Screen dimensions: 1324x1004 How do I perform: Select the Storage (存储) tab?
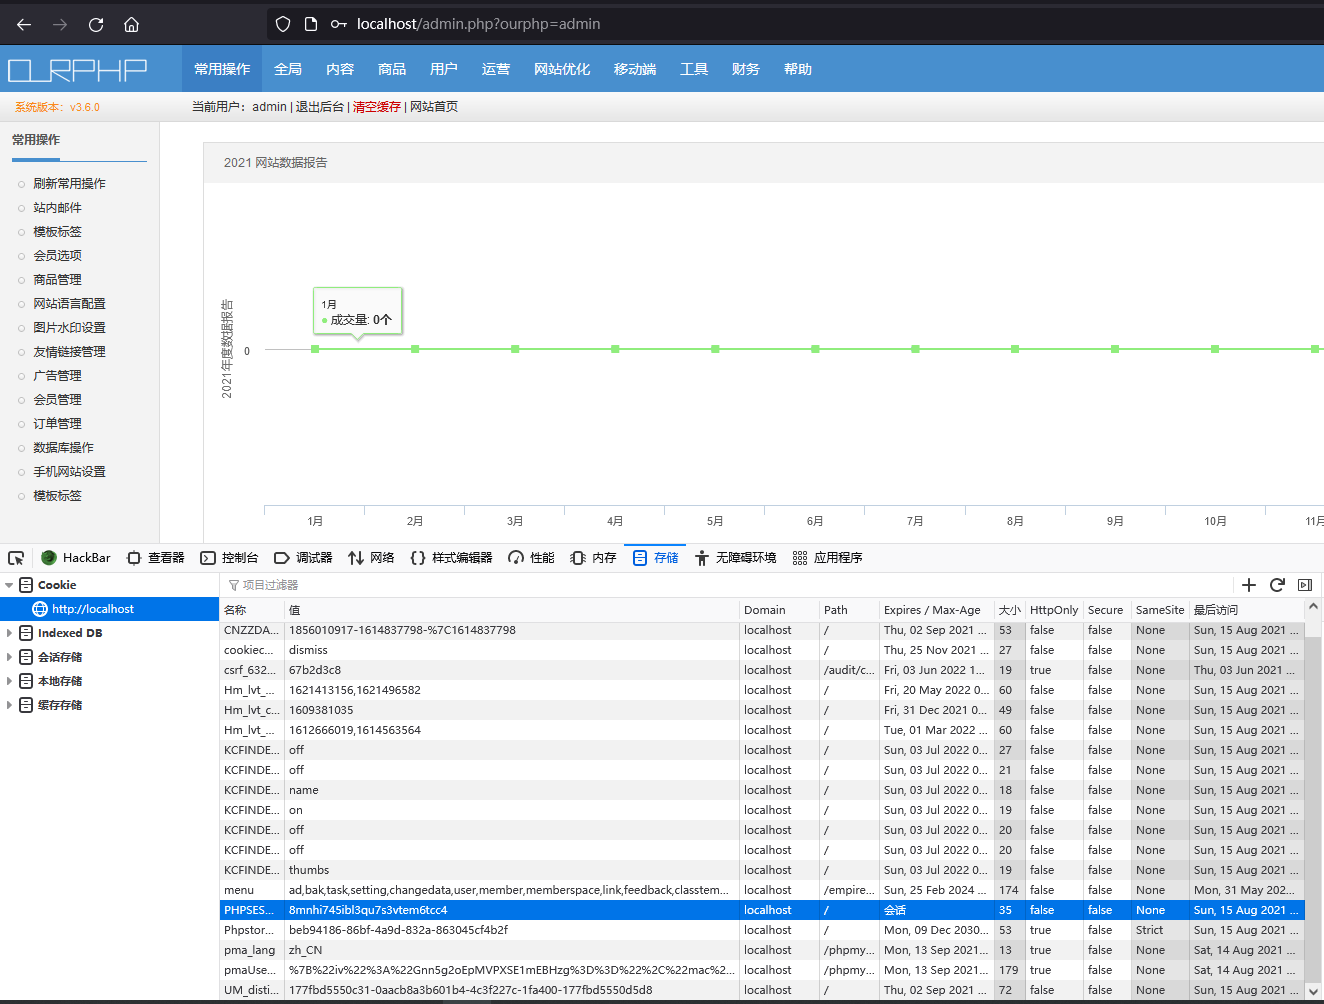[x=655, y=558]
